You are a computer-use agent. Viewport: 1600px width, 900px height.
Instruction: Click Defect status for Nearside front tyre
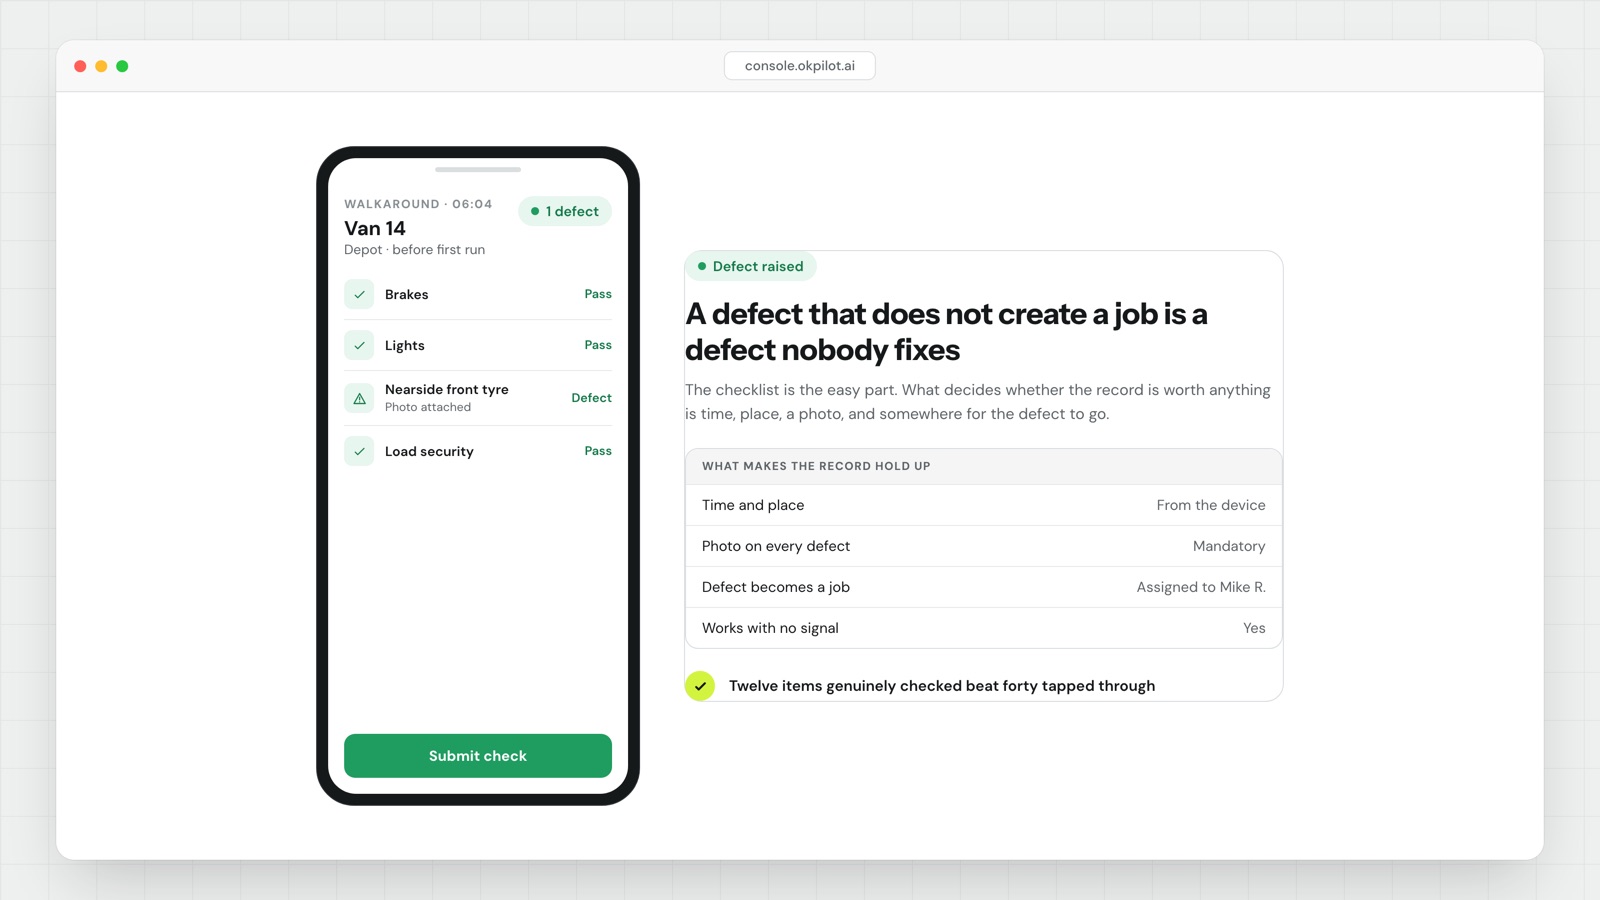(592, 398)
